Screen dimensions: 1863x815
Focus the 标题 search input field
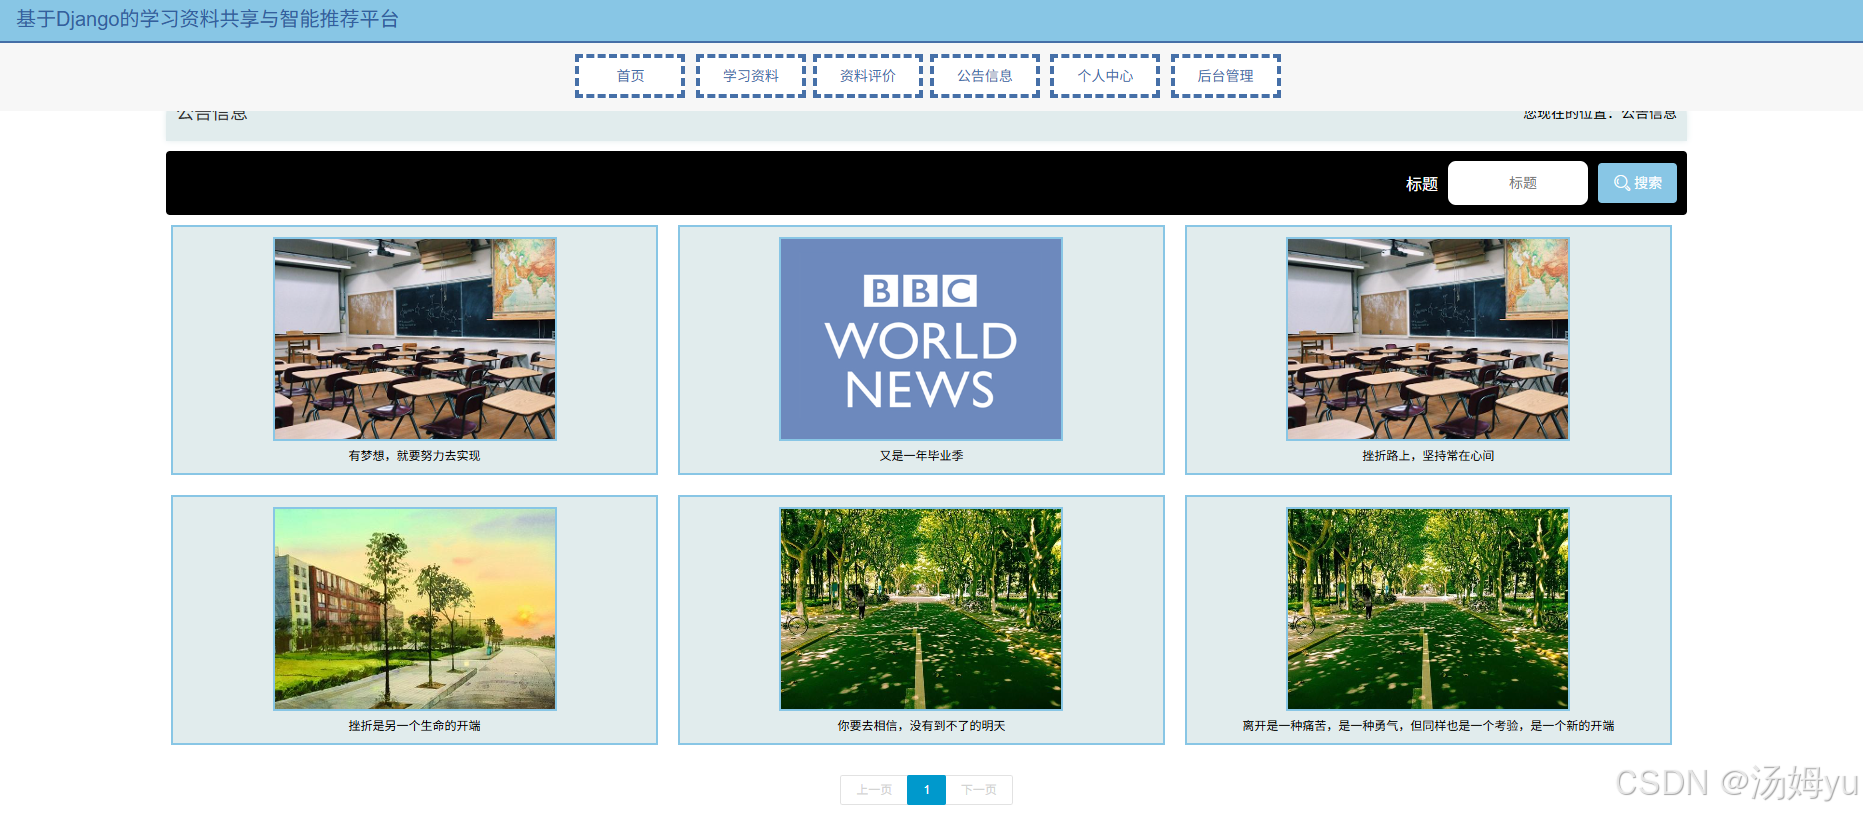(x=1518, y=183)
